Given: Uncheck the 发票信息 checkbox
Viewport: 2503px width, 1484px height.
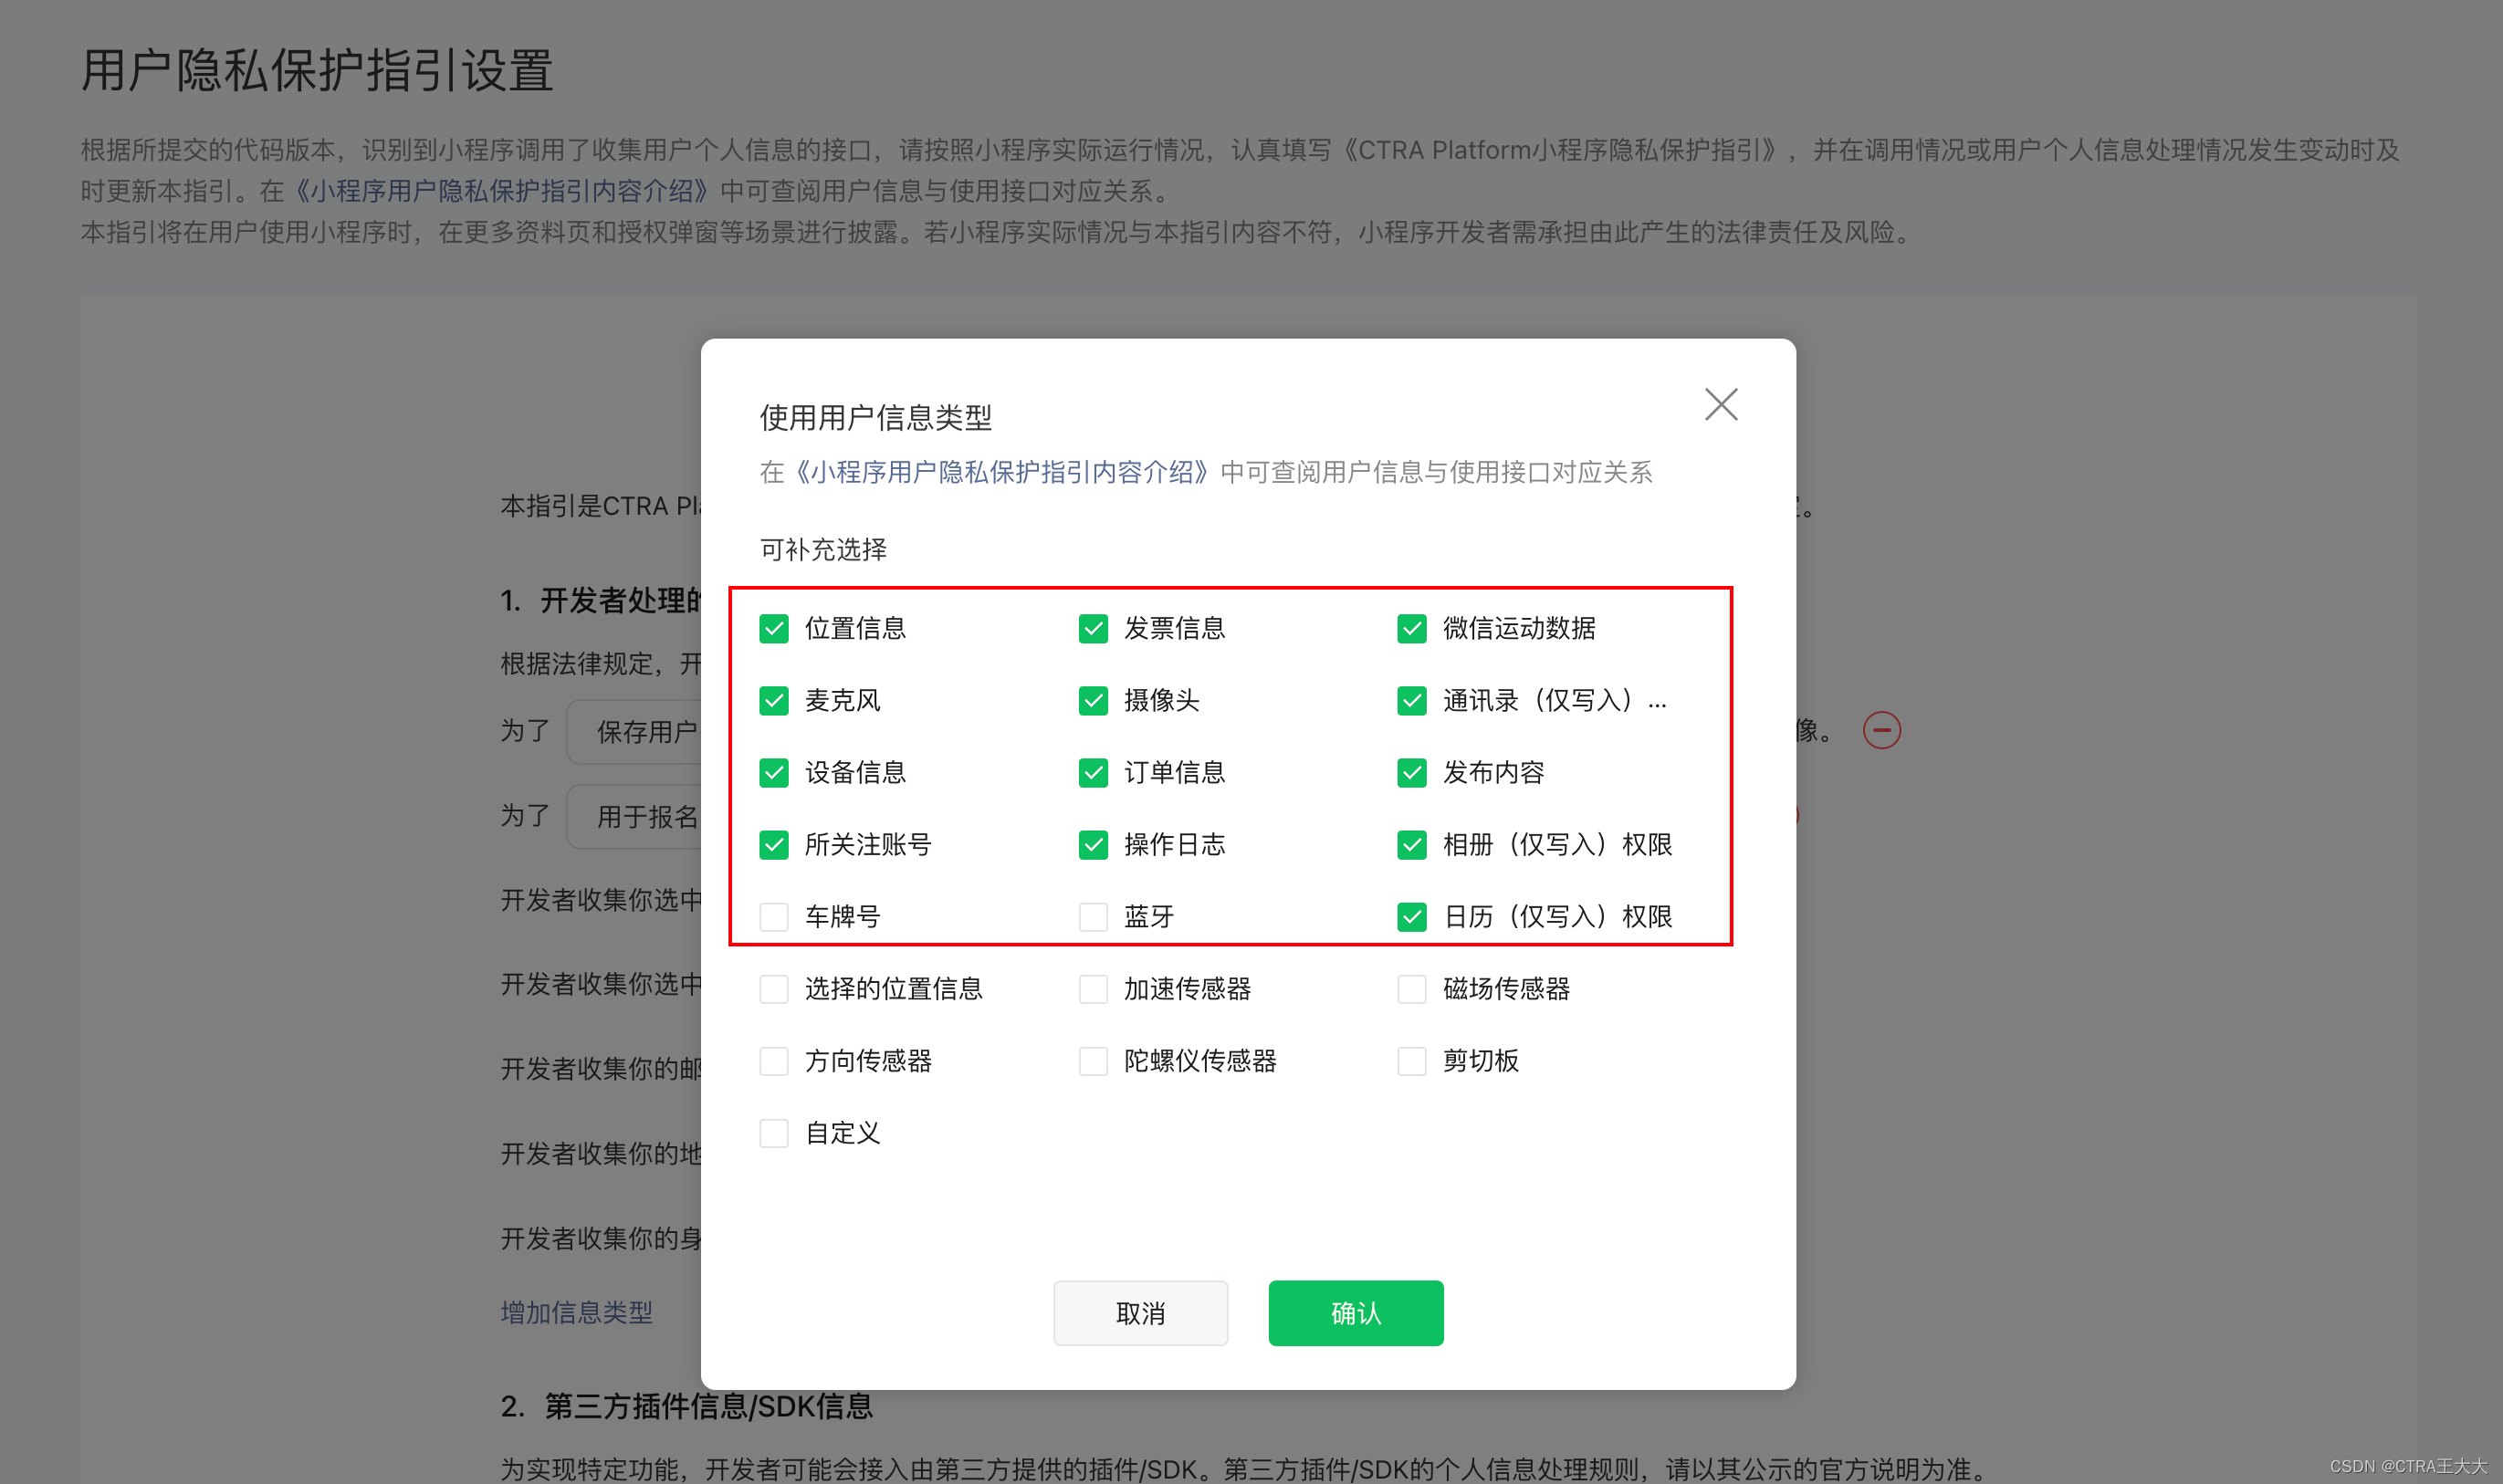Looking at the screenshot, I should pos(1093,629).
